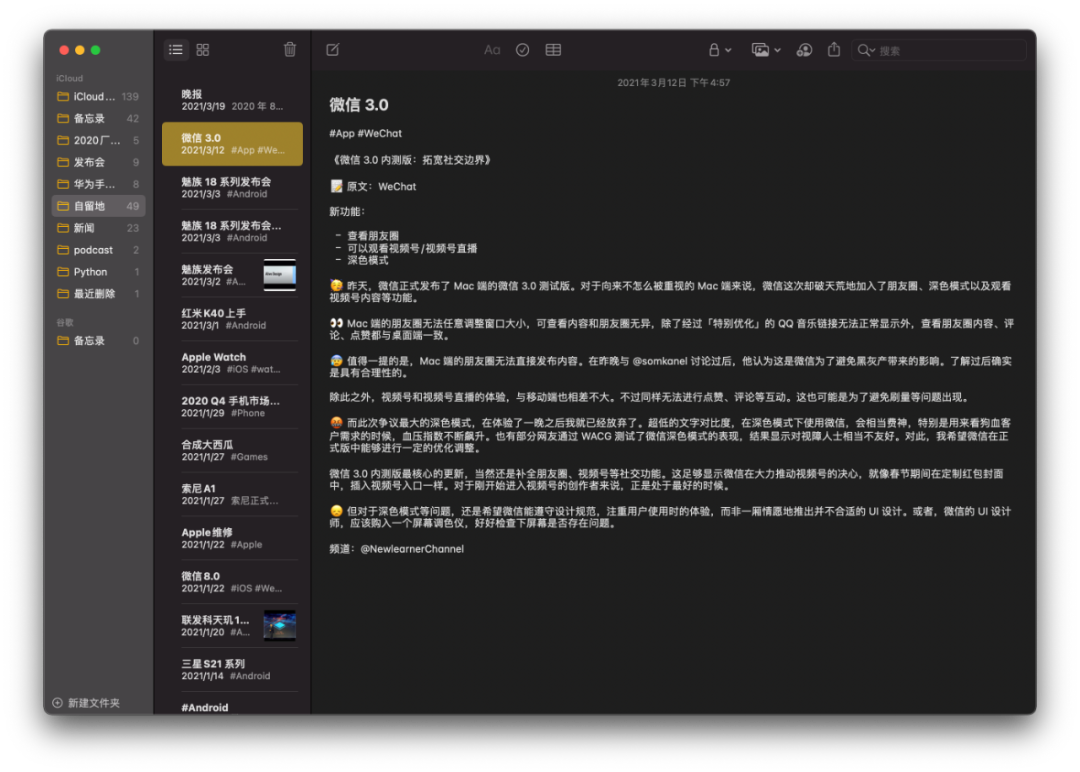Switch to list view of notes

[x=176, y=50]
